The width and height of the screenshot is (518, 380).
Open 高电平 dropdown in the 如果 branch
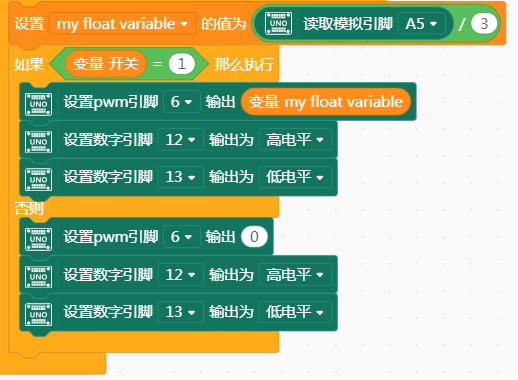point(295,140)
